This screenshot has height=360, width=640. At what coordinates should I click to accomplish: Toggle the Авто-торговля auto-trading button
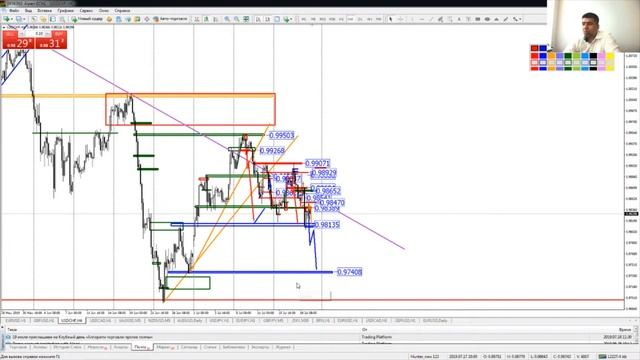(x=171, y=19)
